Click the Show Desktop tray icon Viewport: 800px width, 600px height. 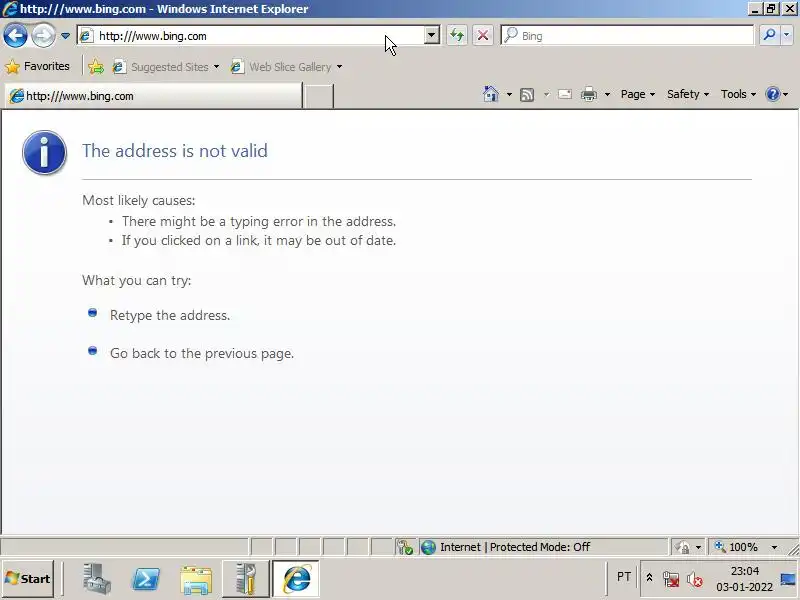pyautogui.click(x=789, y=579)
